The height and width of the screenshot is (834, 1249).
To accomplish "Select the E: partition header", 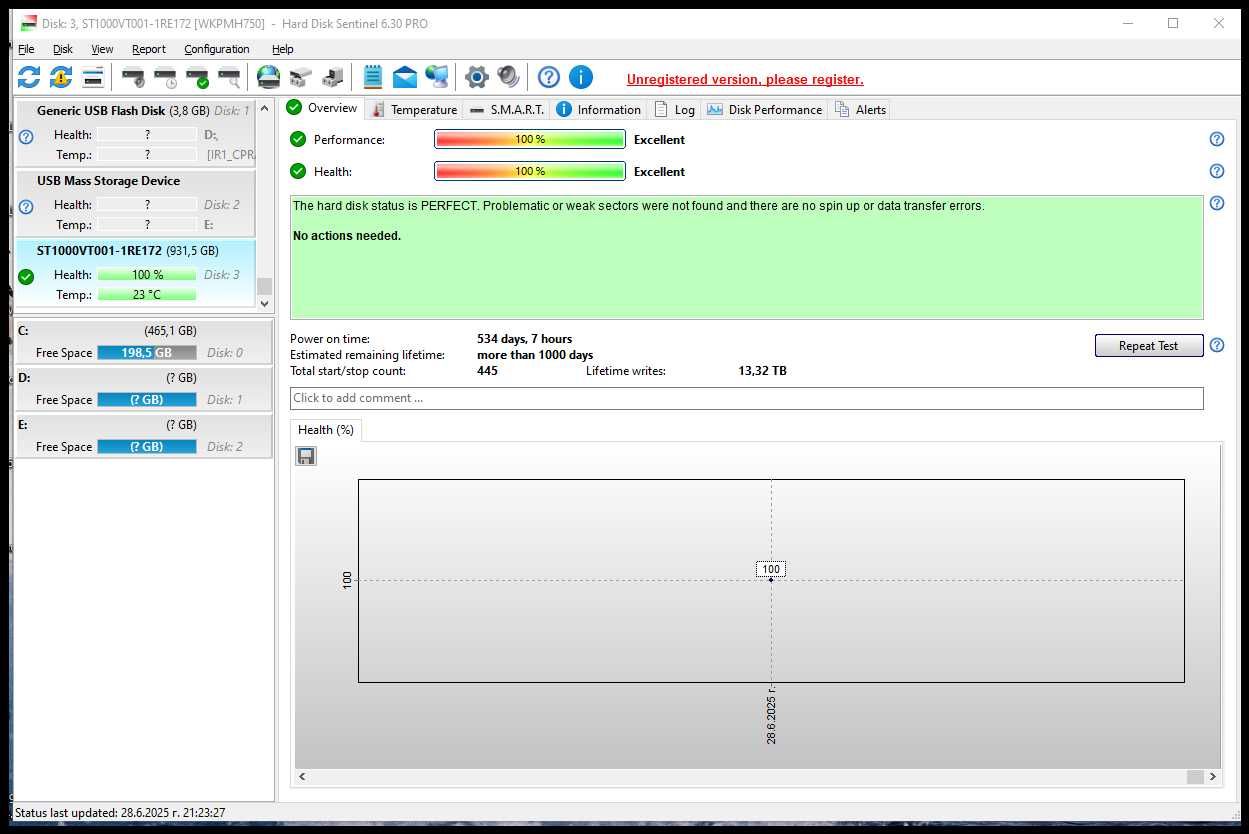I will point(143,425).
